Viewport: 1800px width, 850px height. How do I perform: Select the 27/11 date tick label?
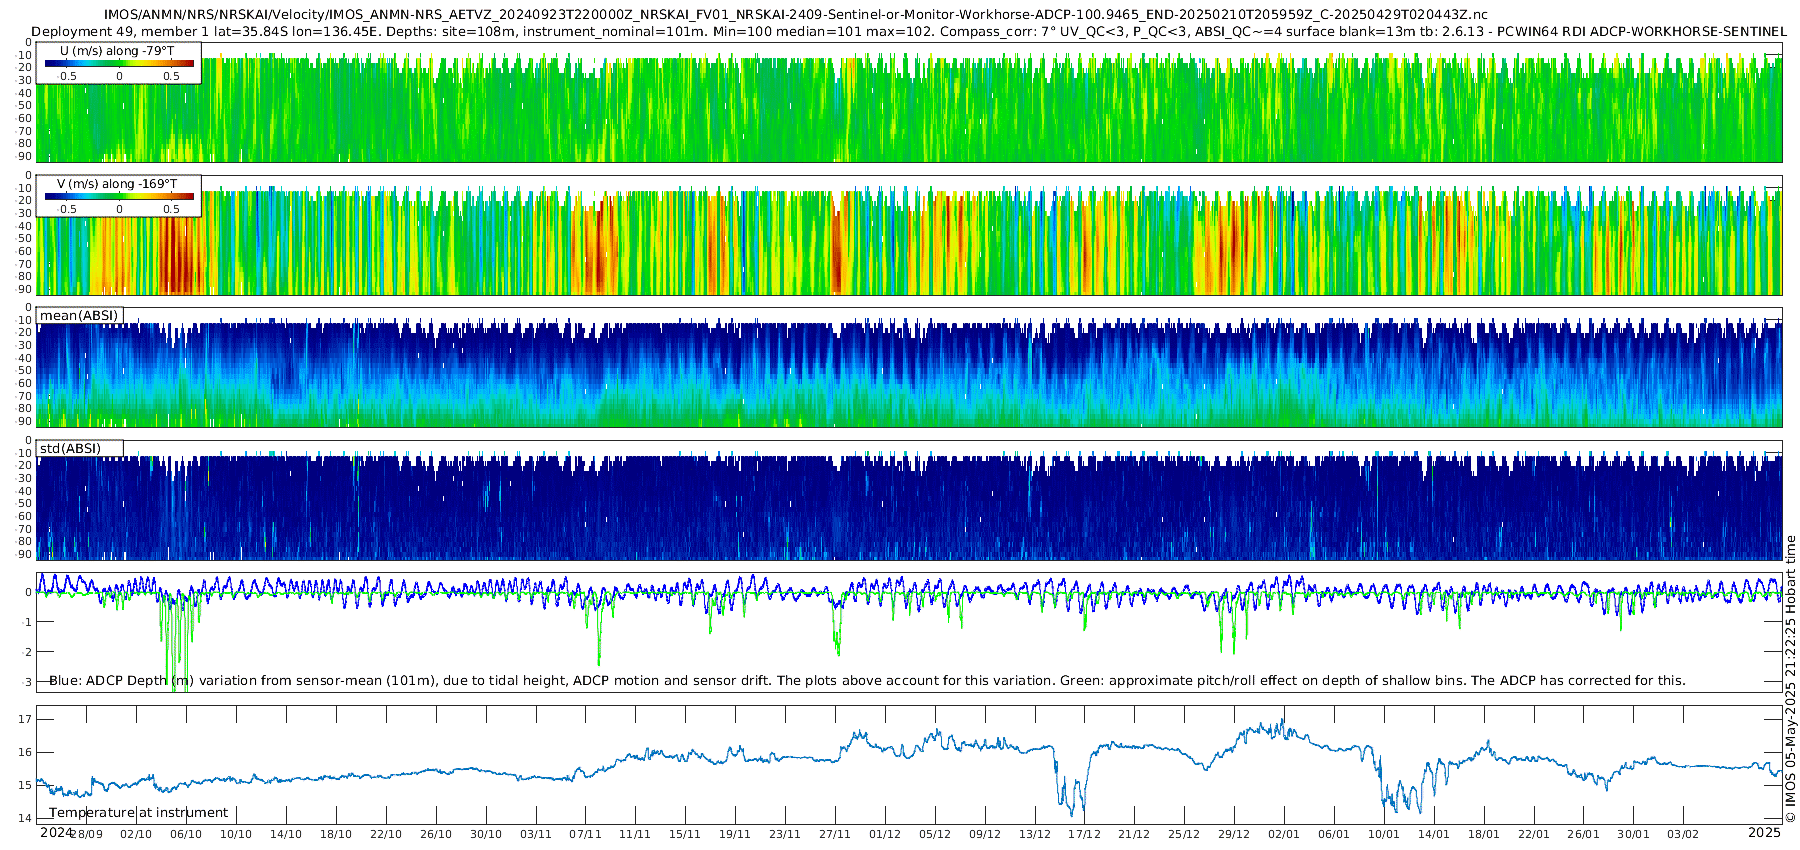pos(835,834)
